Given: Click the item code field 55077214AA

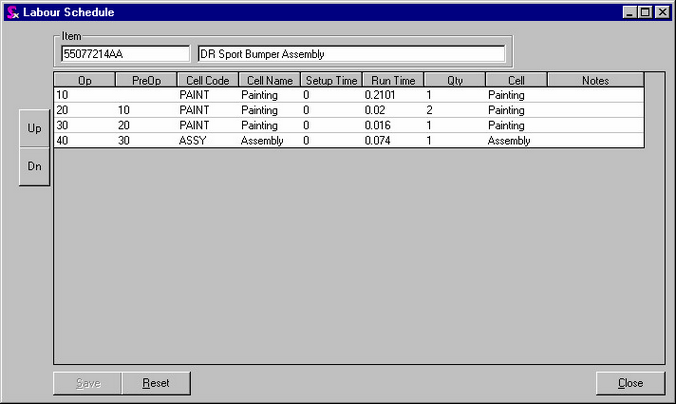Looking at the screenshot, I should tap(124, 54).
